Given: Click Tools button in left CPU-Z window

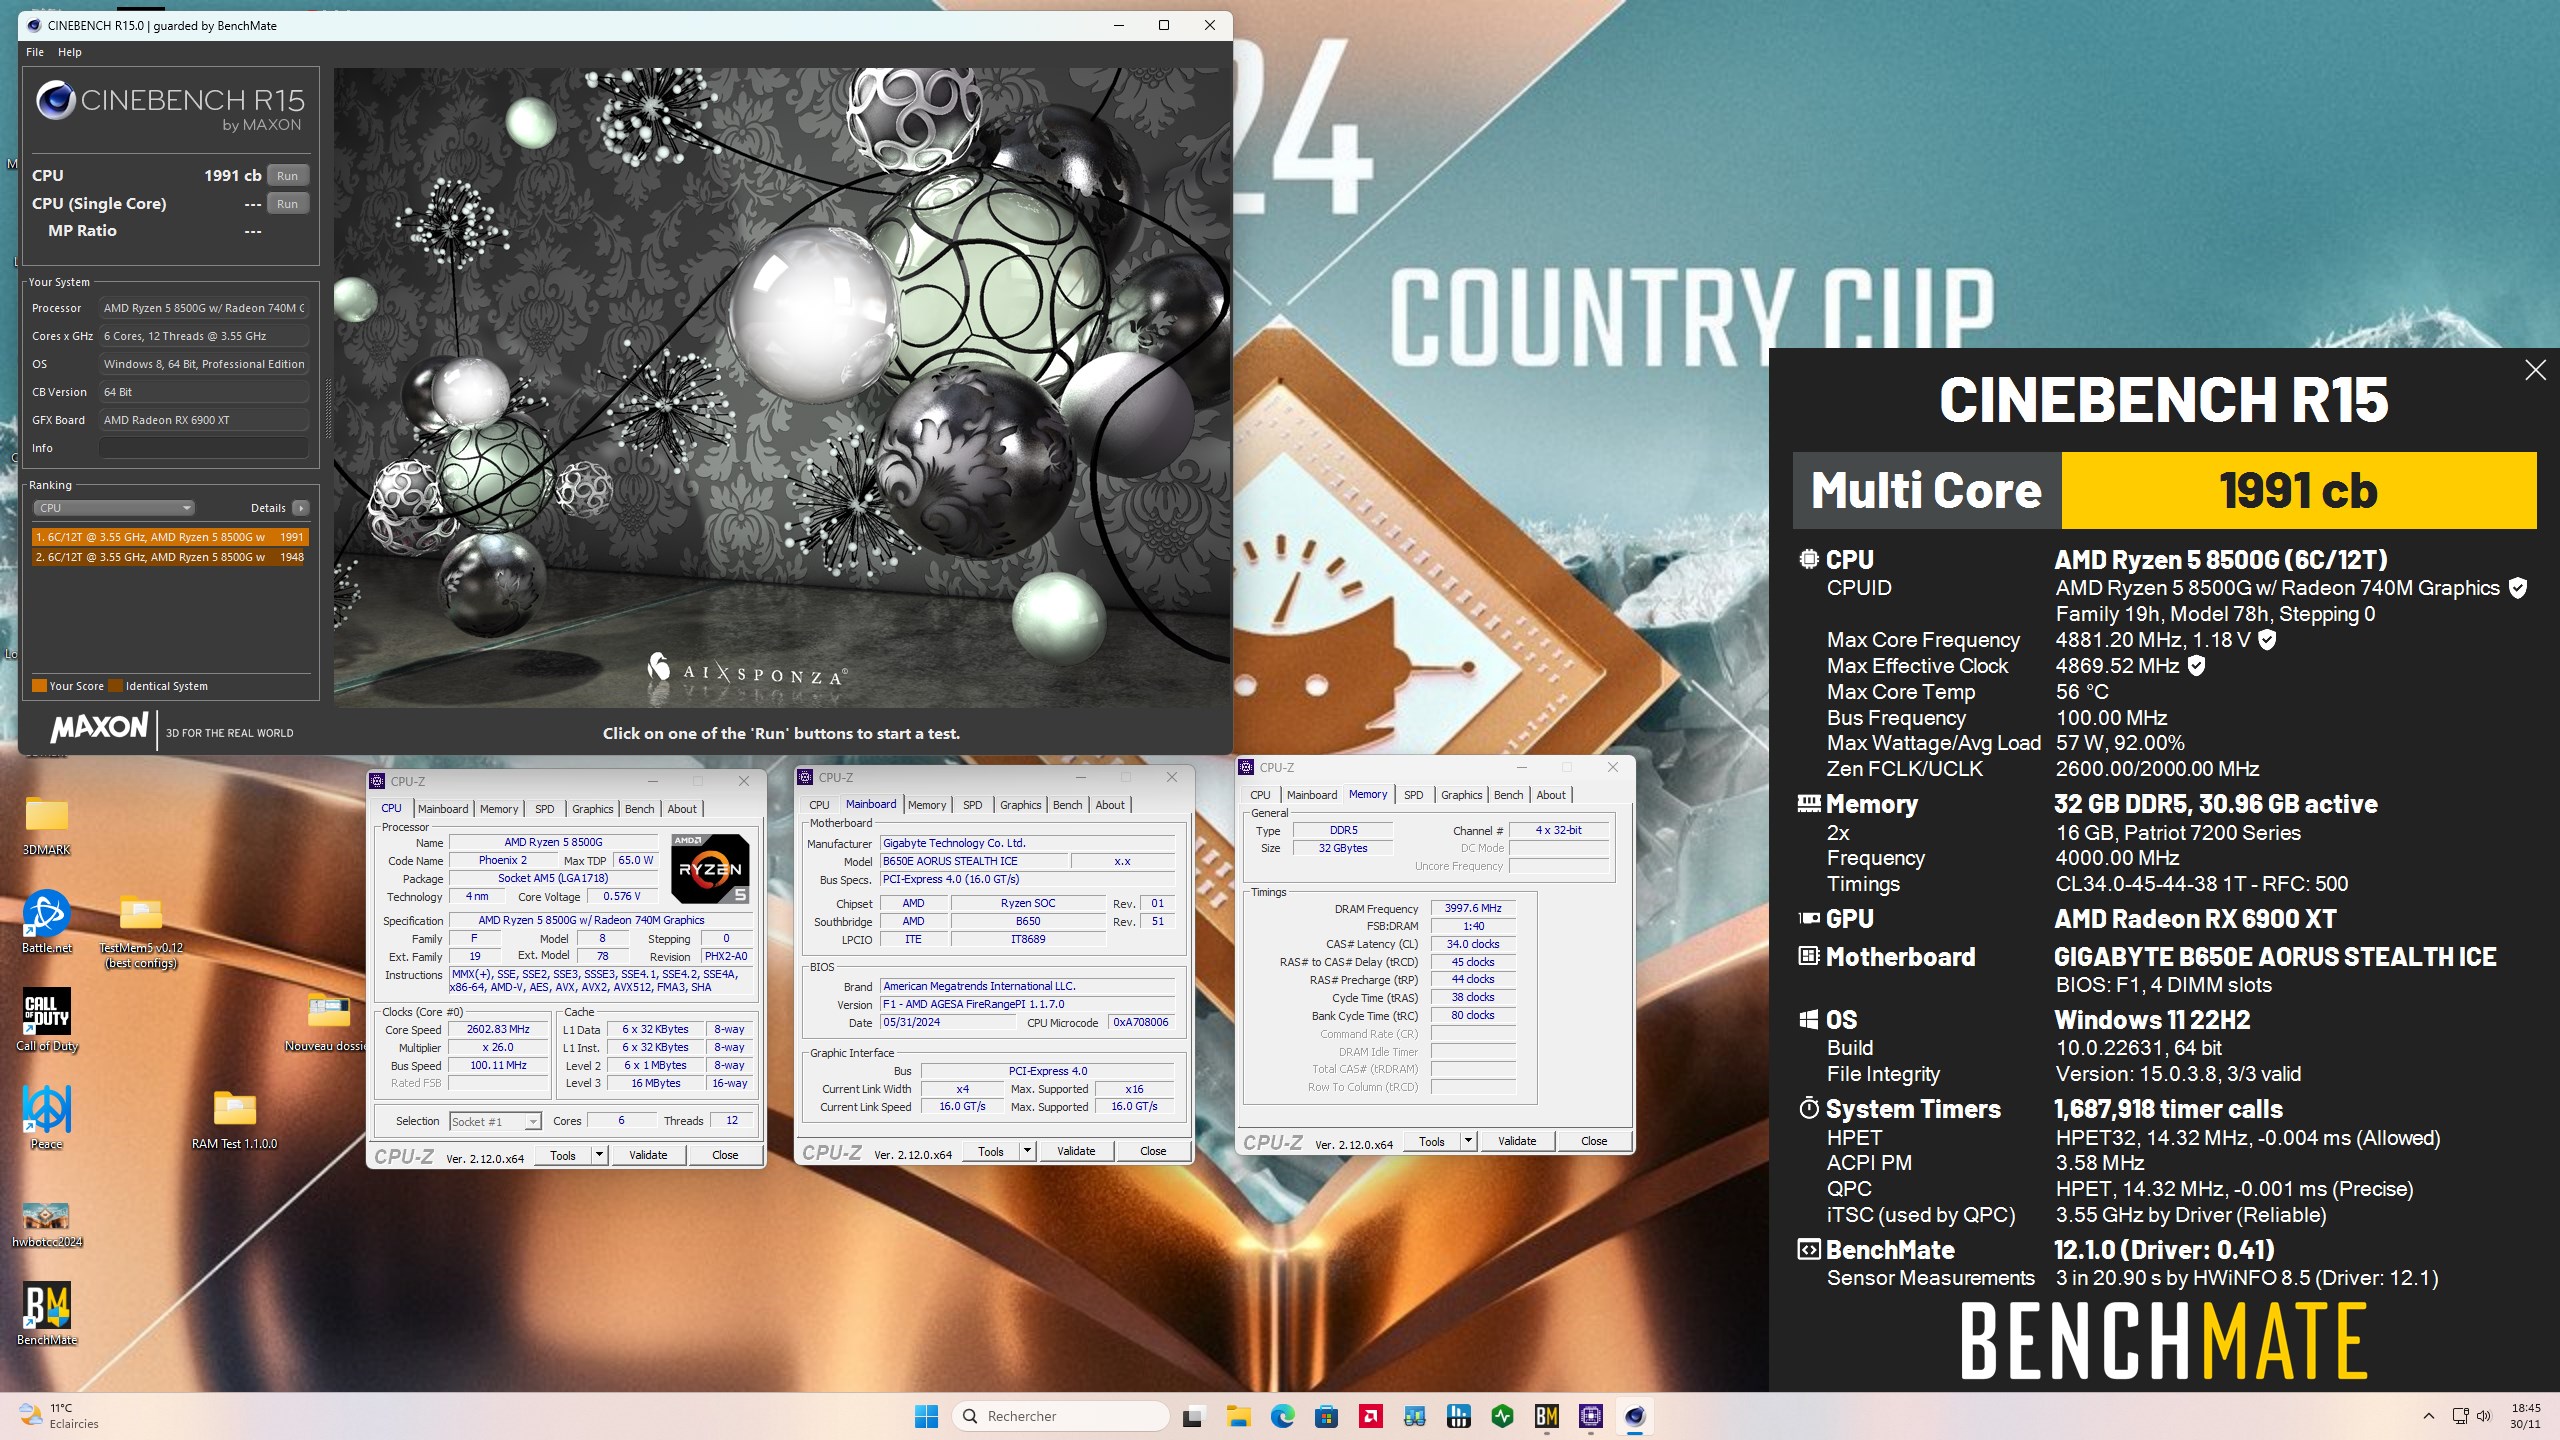Looking at the screenshot, I should point(562,1155).
